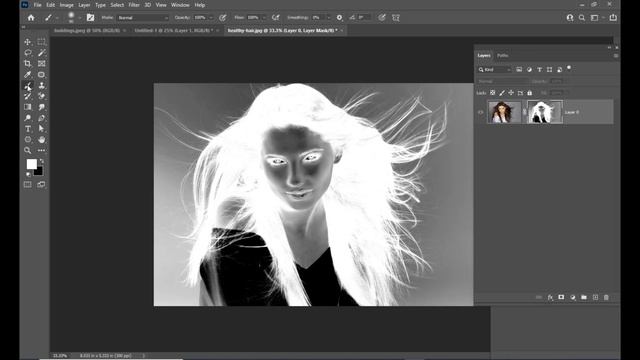Toggle type layer filter
This screenshot has height=360, width=640.
click(x=540, y=70)
